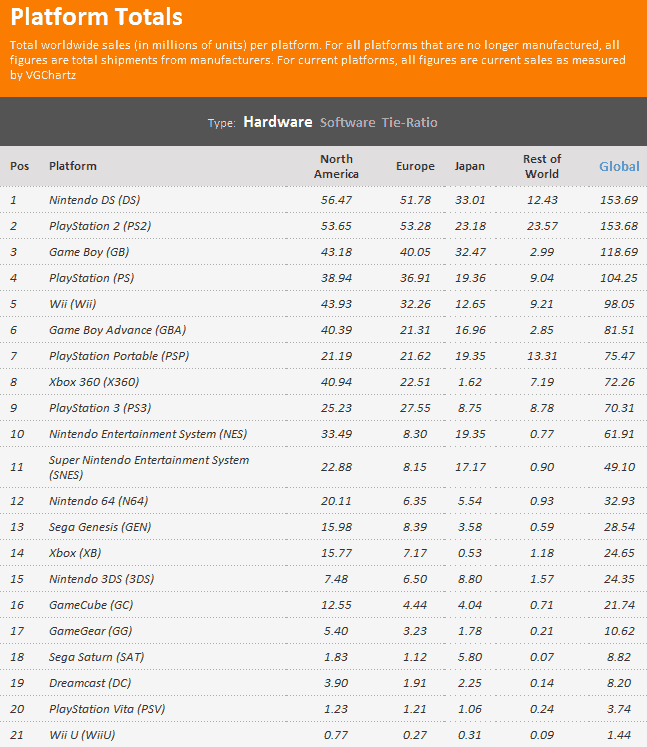The image size is (647, 747).
Task: Switch to the Tie-Ratio type tab
Action: coord(409,122)
